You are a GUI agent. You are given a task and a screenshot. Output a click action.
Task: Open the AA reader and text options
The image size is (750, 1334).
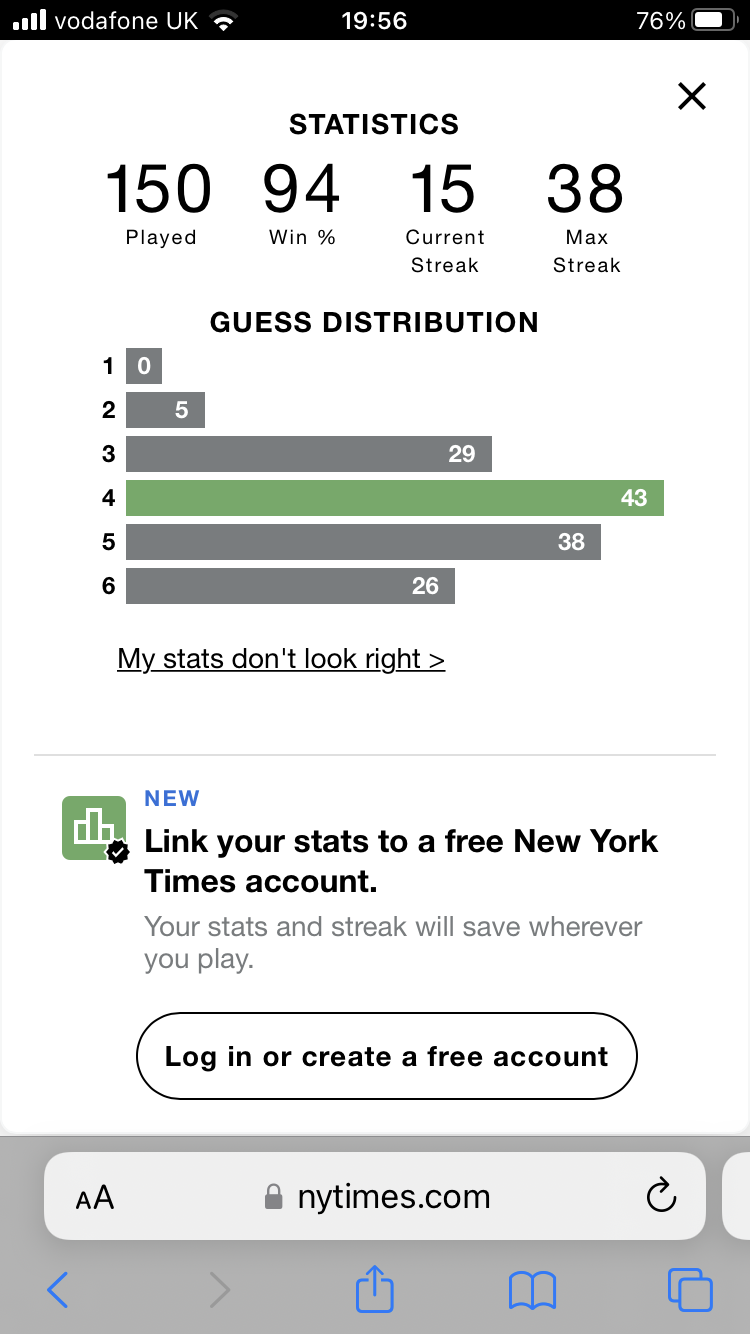tap(95, 1197)
